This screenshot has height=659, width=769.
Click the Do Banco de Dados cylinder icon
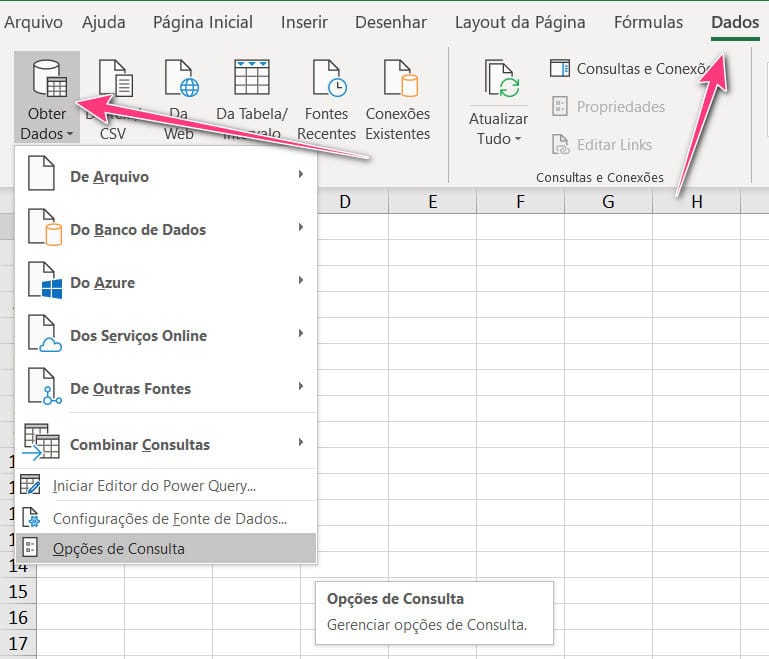(x=45, y=227)
